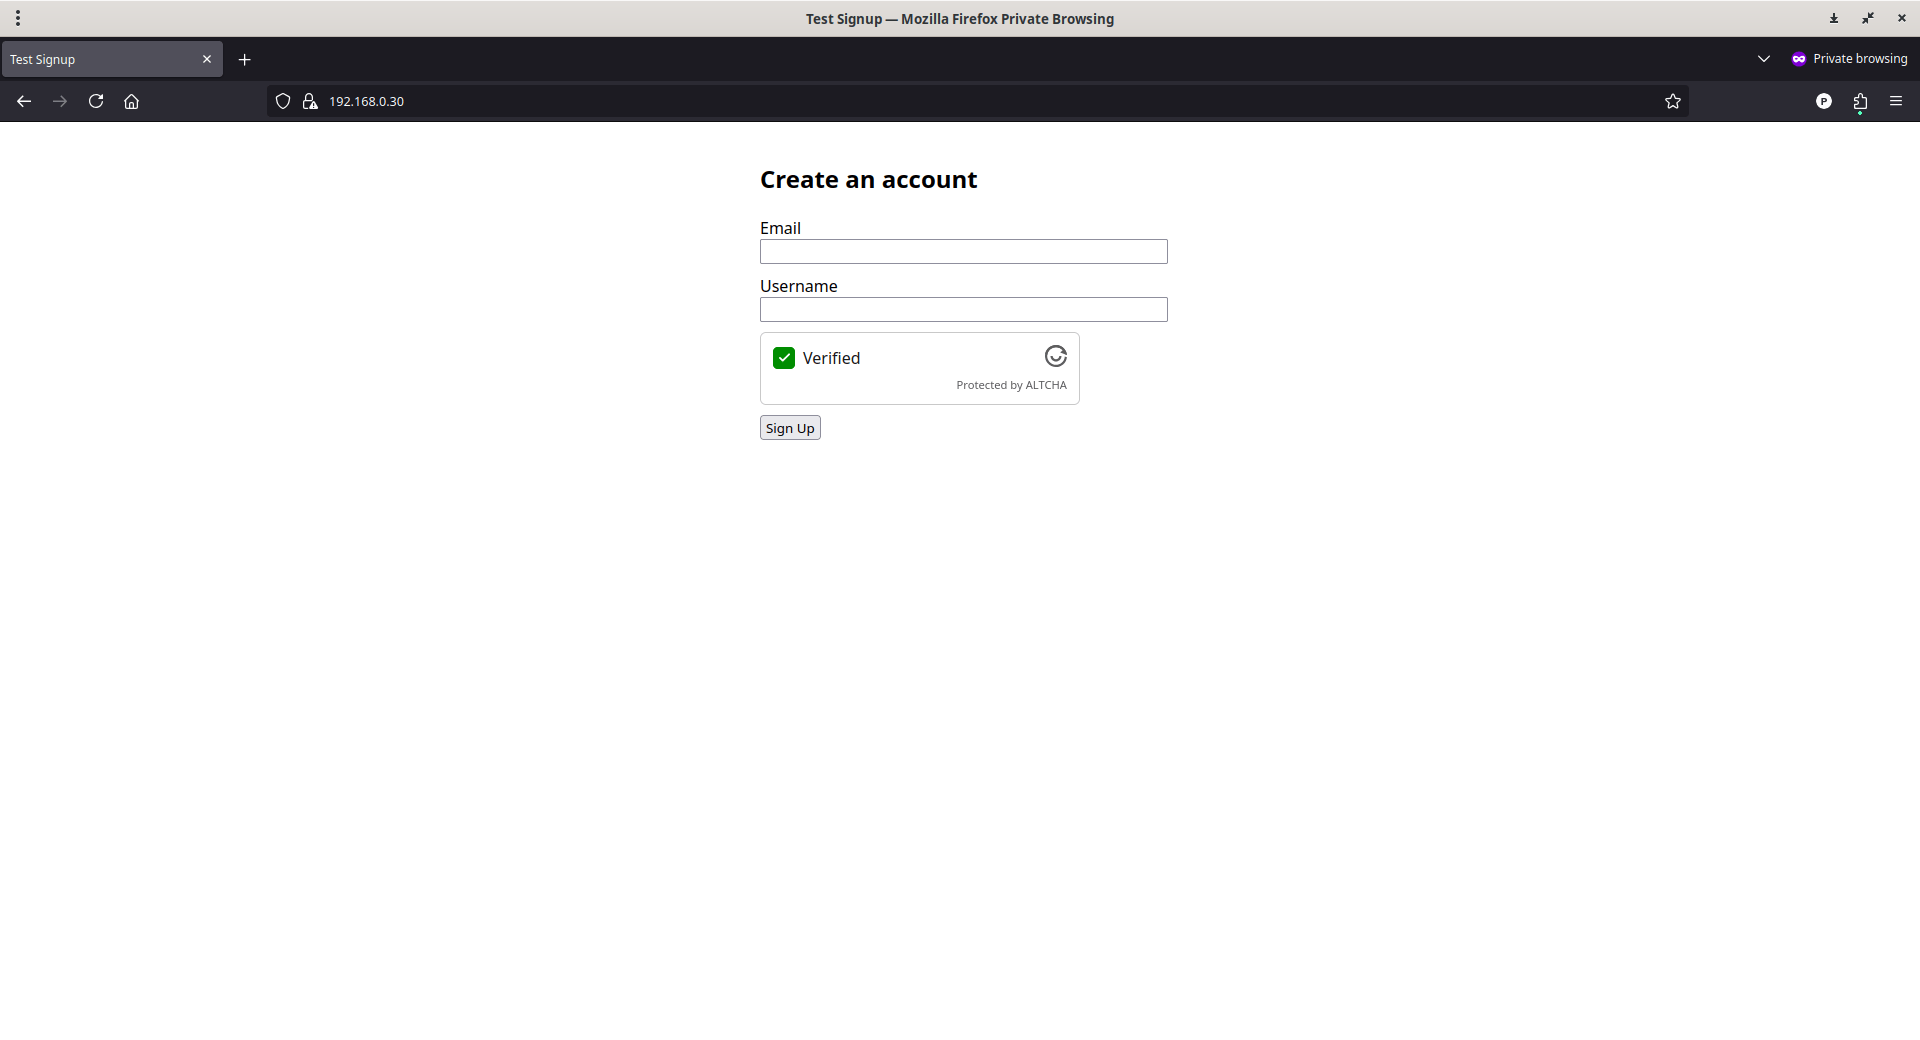This screenshot has height=1040, width=1920.
Task: Open the Firefox home page
Action: (x=131, y=101)
